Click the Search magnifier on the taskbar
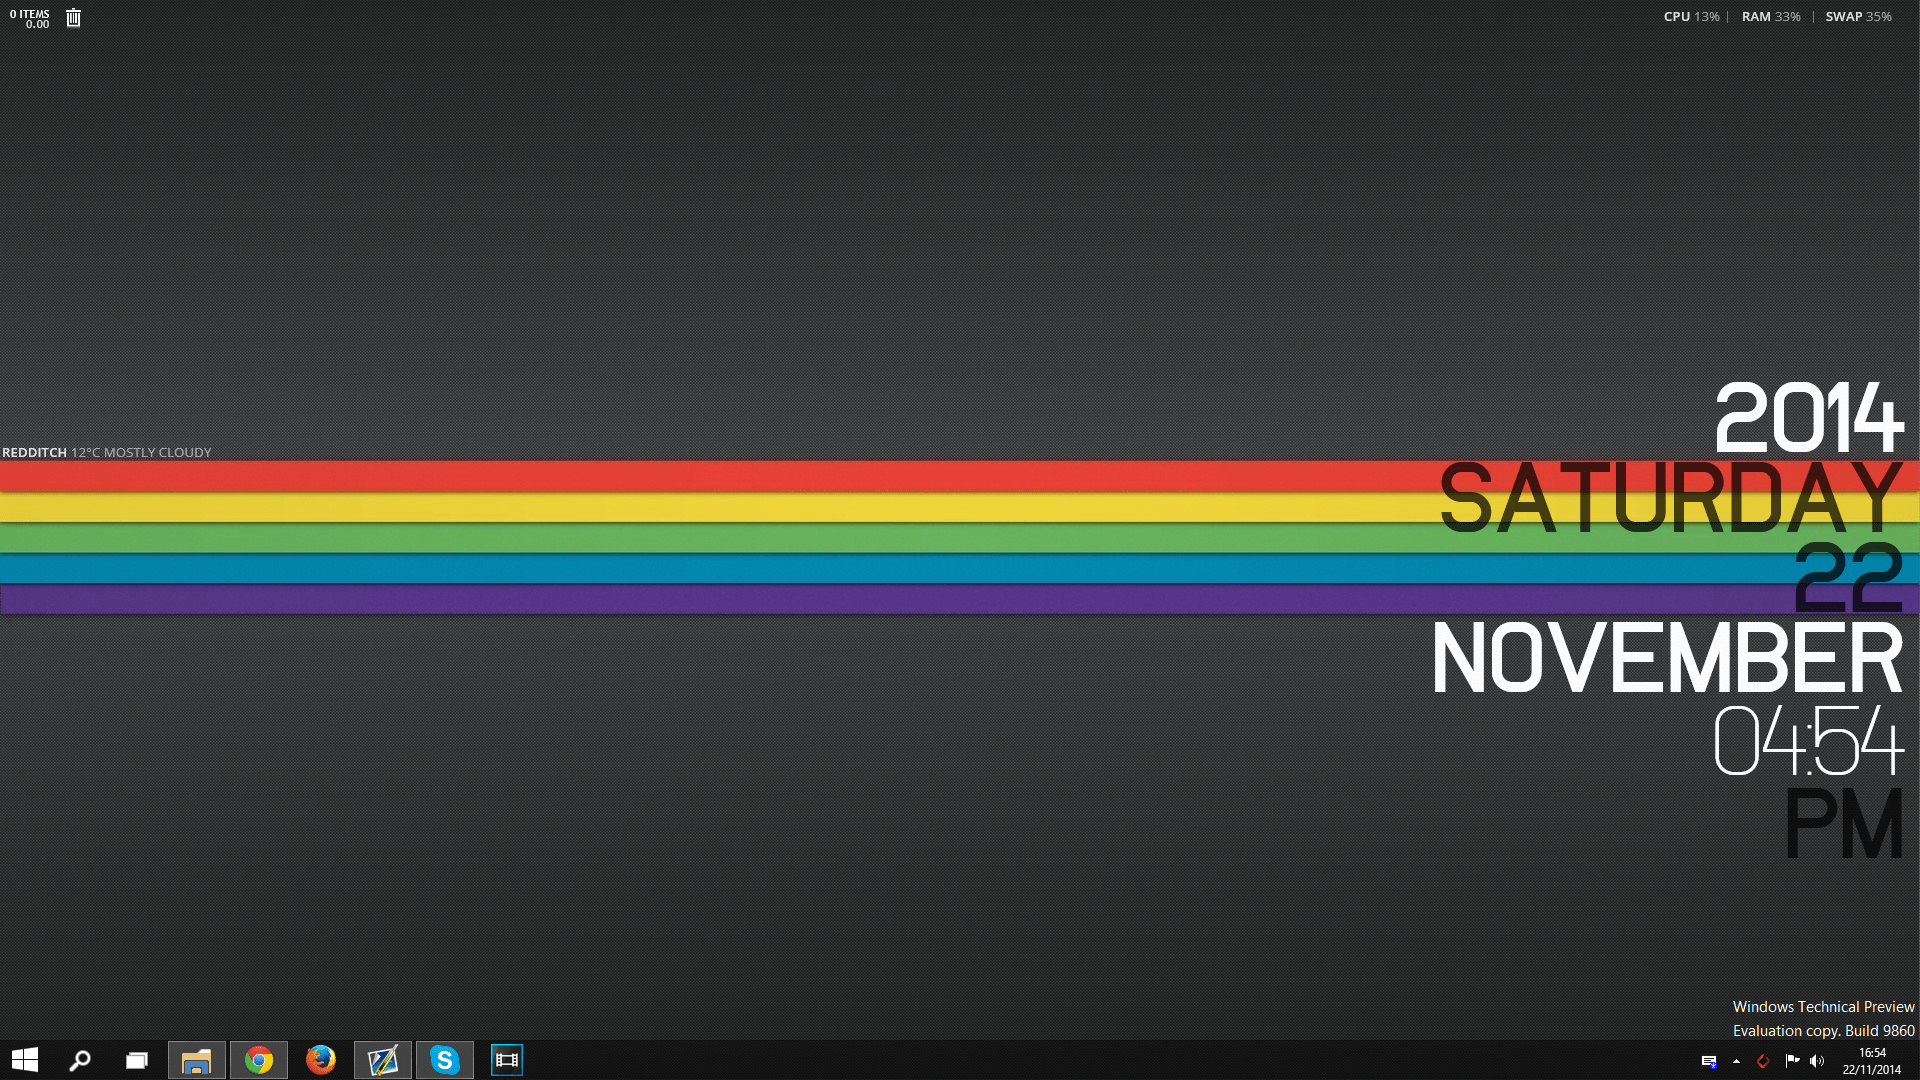Image resolution: width=1920 pixels, height=1080 pixels. pos(79,1060)
